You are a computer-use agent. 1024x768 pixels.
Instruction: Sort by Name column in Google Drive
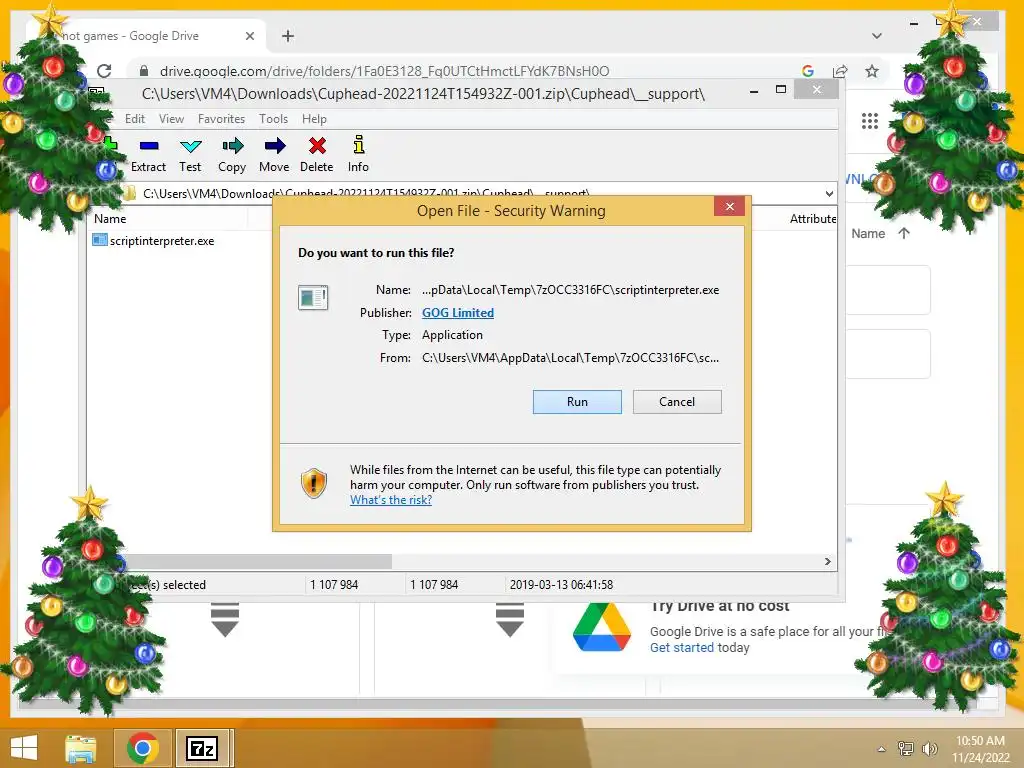click(868, 234)
